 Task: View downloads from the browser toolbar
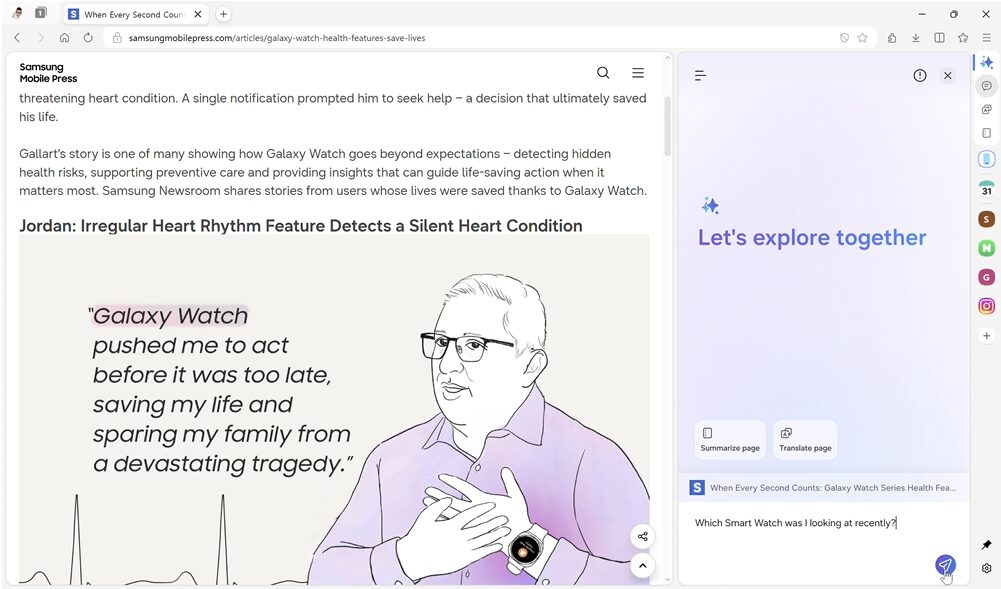[x=916, y=37]
